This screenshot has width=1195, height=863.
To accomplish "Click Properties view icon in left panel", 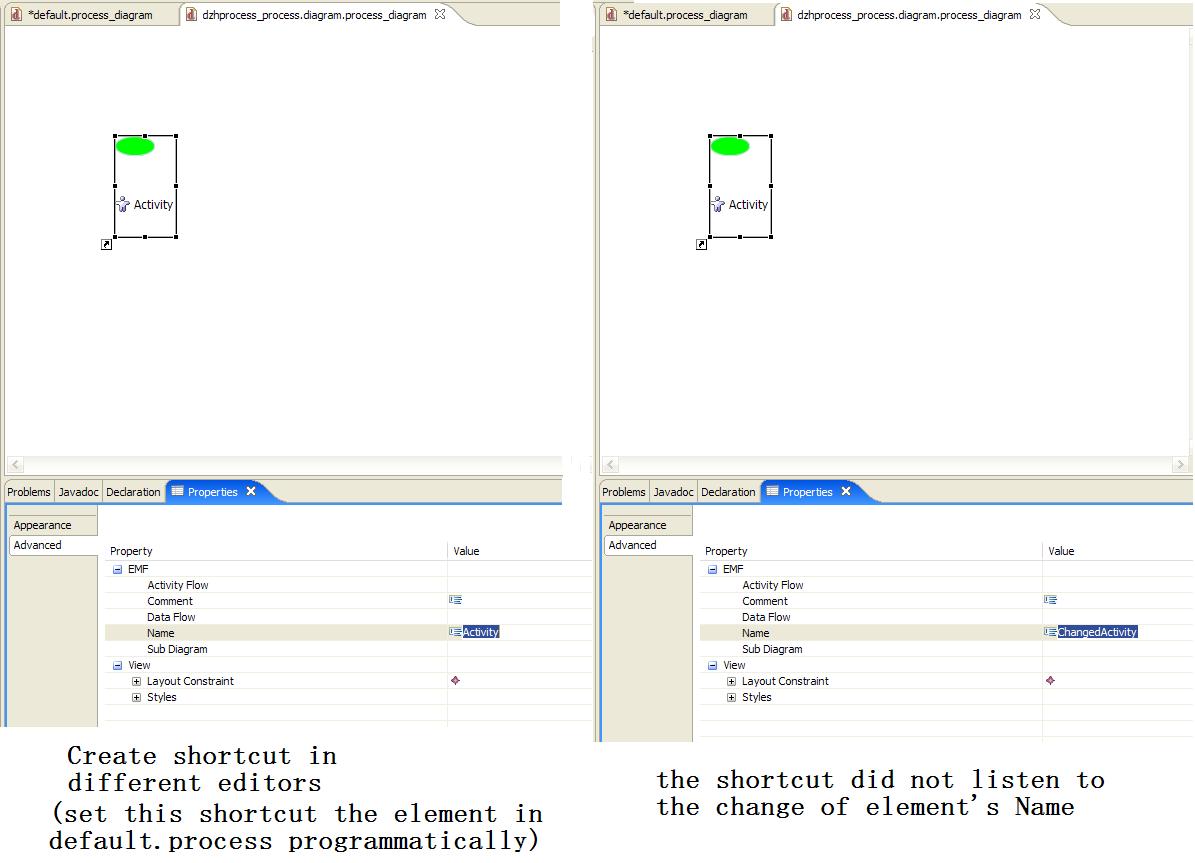I will click(x=178, y=491).
